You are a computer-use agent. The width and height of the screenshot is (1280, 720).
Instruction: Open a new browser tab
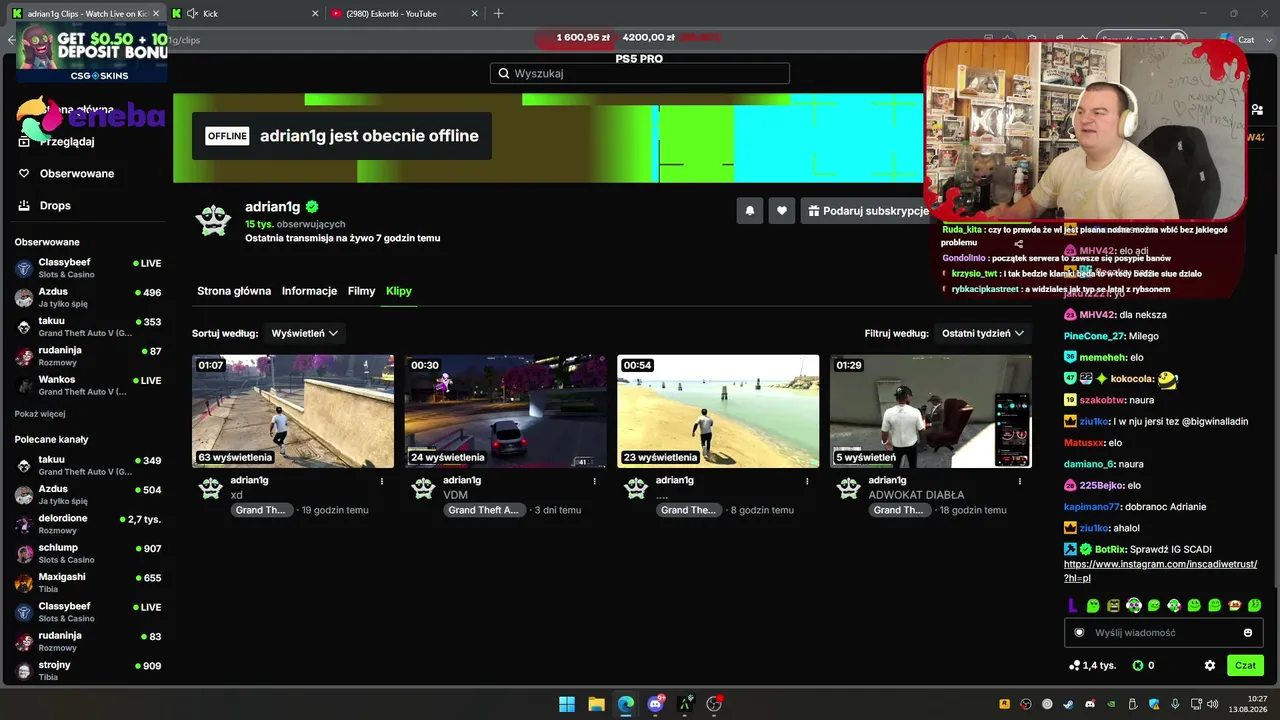click(x=498, y=13)
